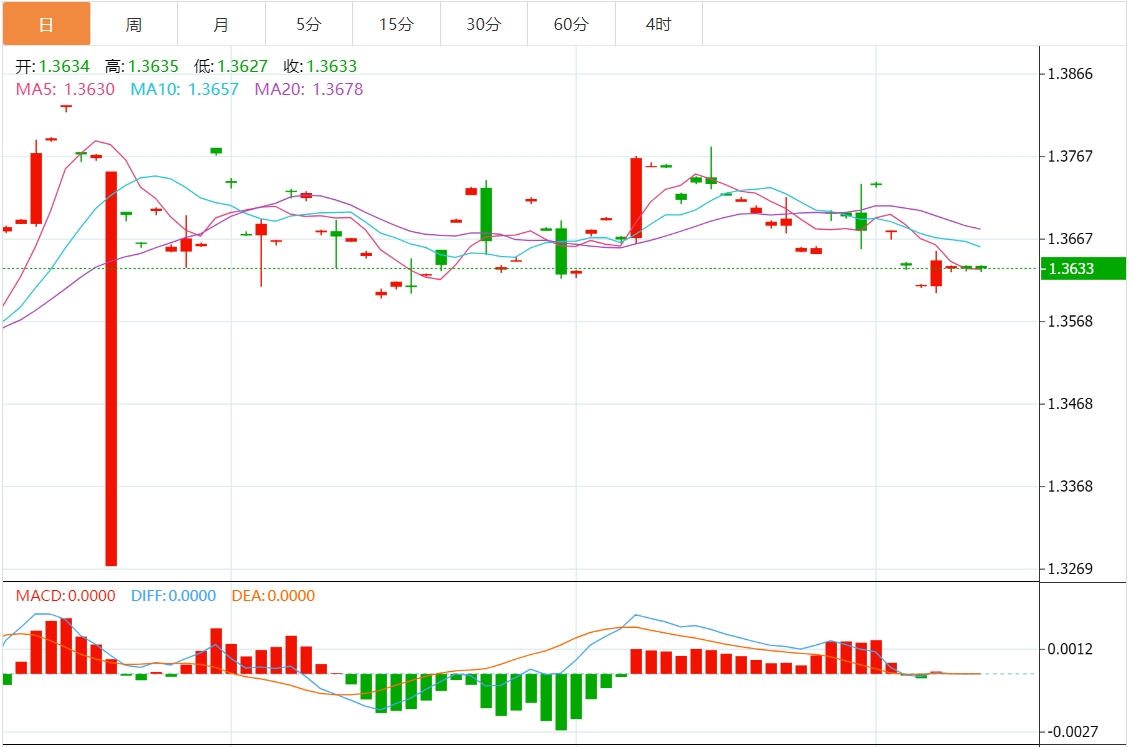The height and width of the screenshot is (747, 1135).
Task: Click the 1.3866 price axis label
Action: click(x=1071, y=74)
